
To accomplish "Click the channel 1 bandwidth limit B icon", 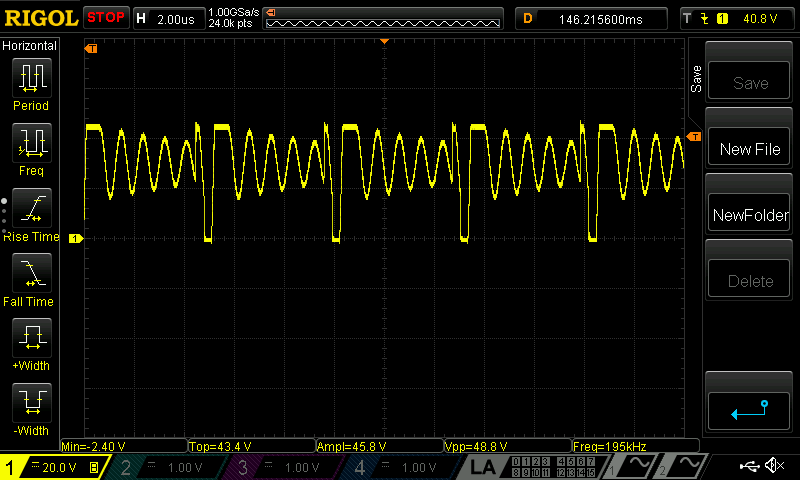I will click(94, 467).
